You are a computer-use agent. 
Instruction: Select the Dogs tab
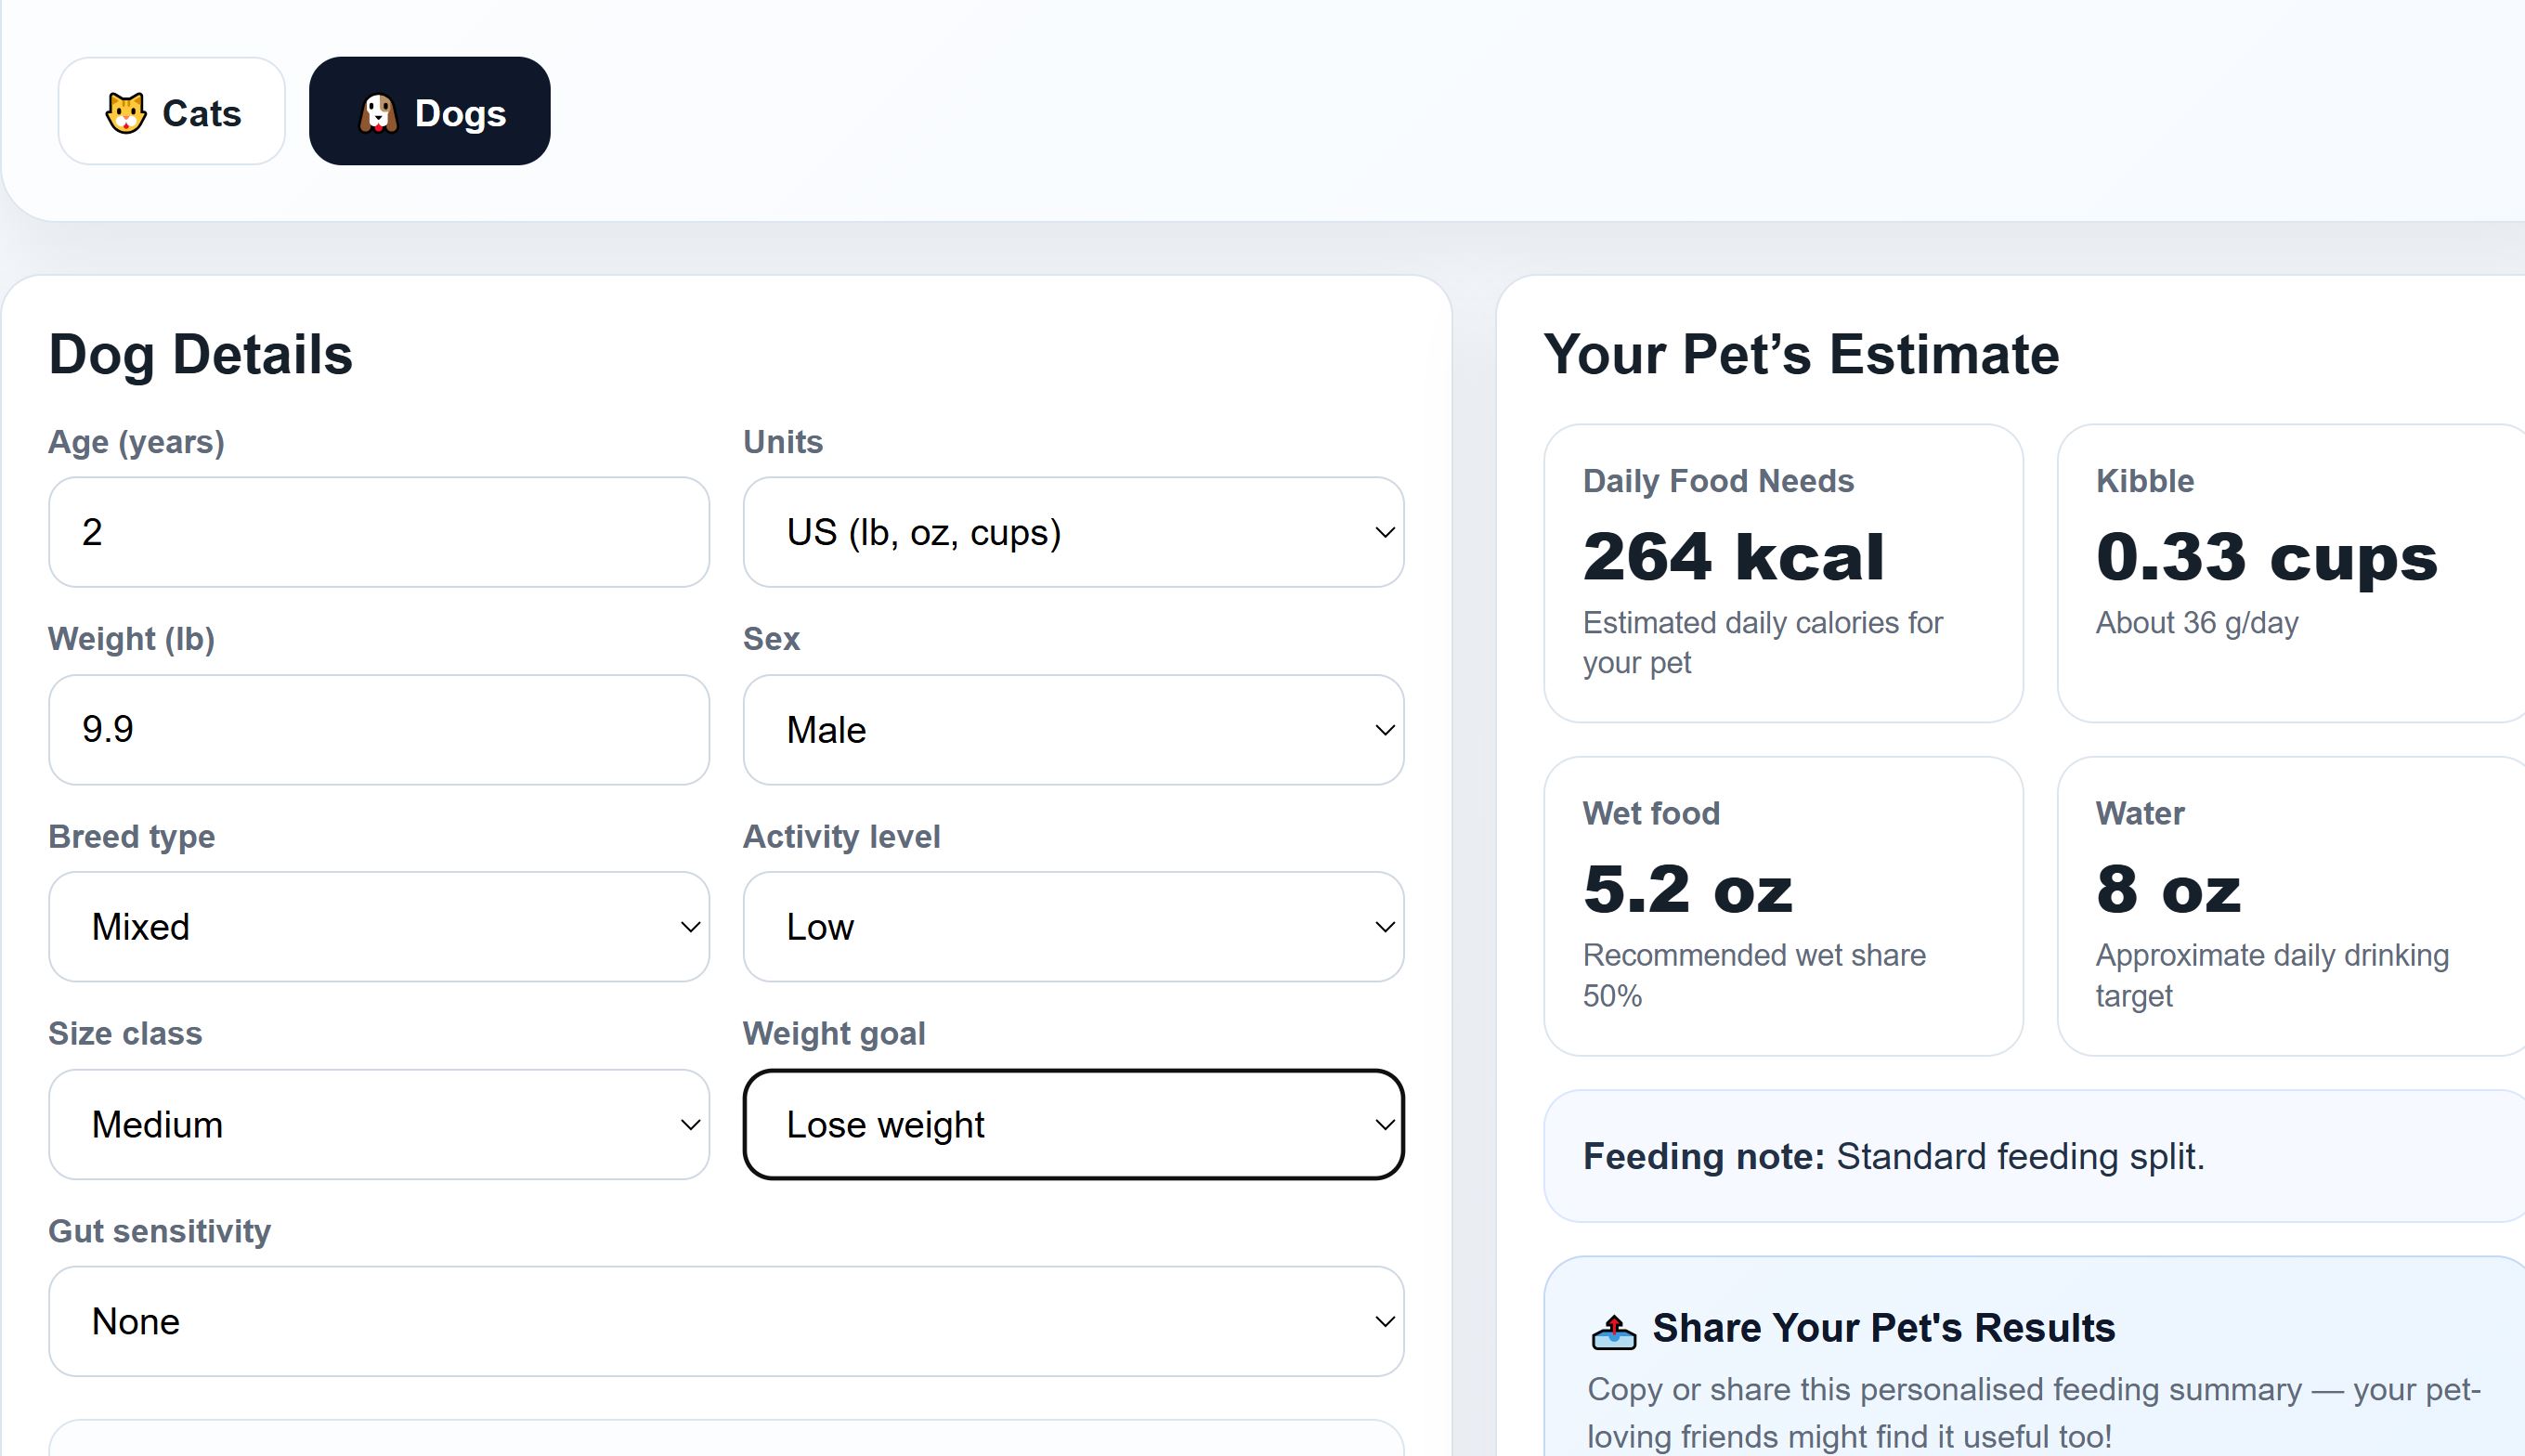point(430,111)
